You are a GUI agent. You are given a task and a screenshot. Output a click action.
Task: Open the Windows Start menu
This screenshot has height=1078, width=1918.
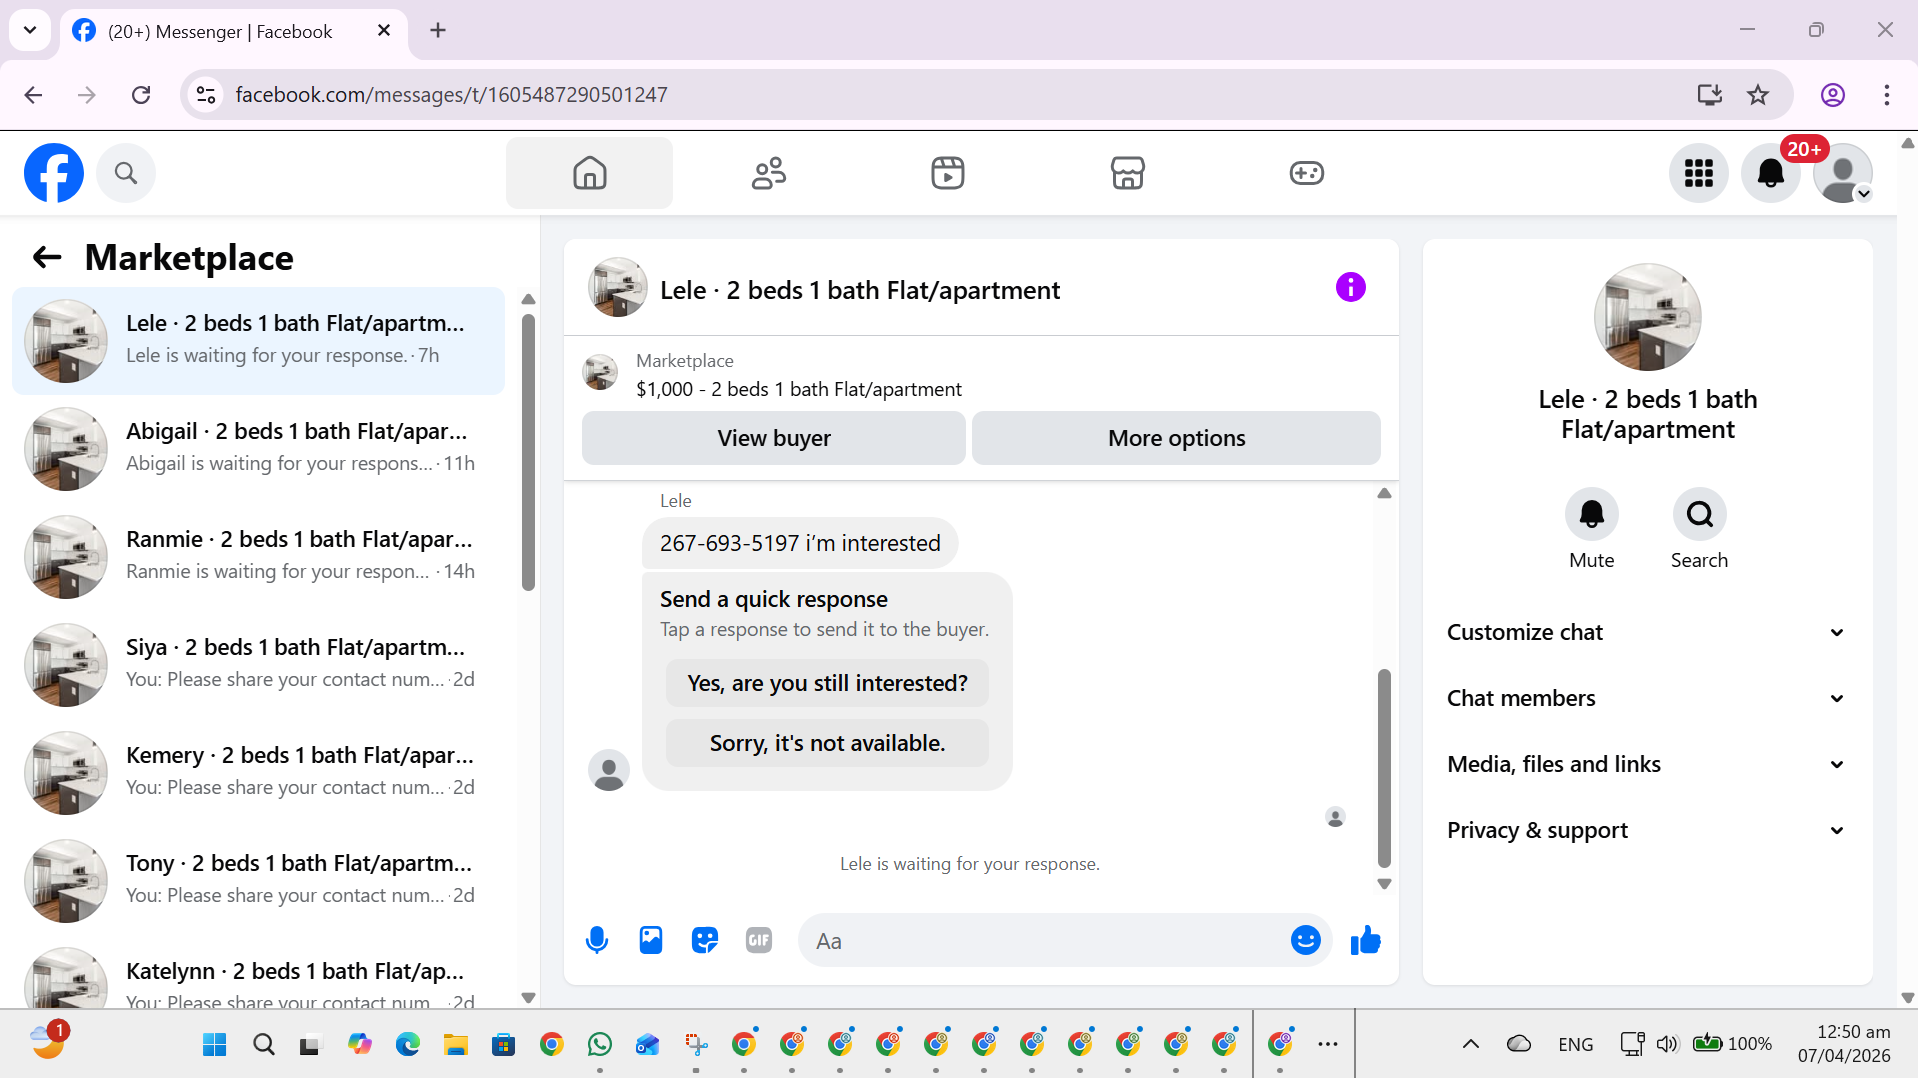pyautogui.click(x=215, y=1045)
